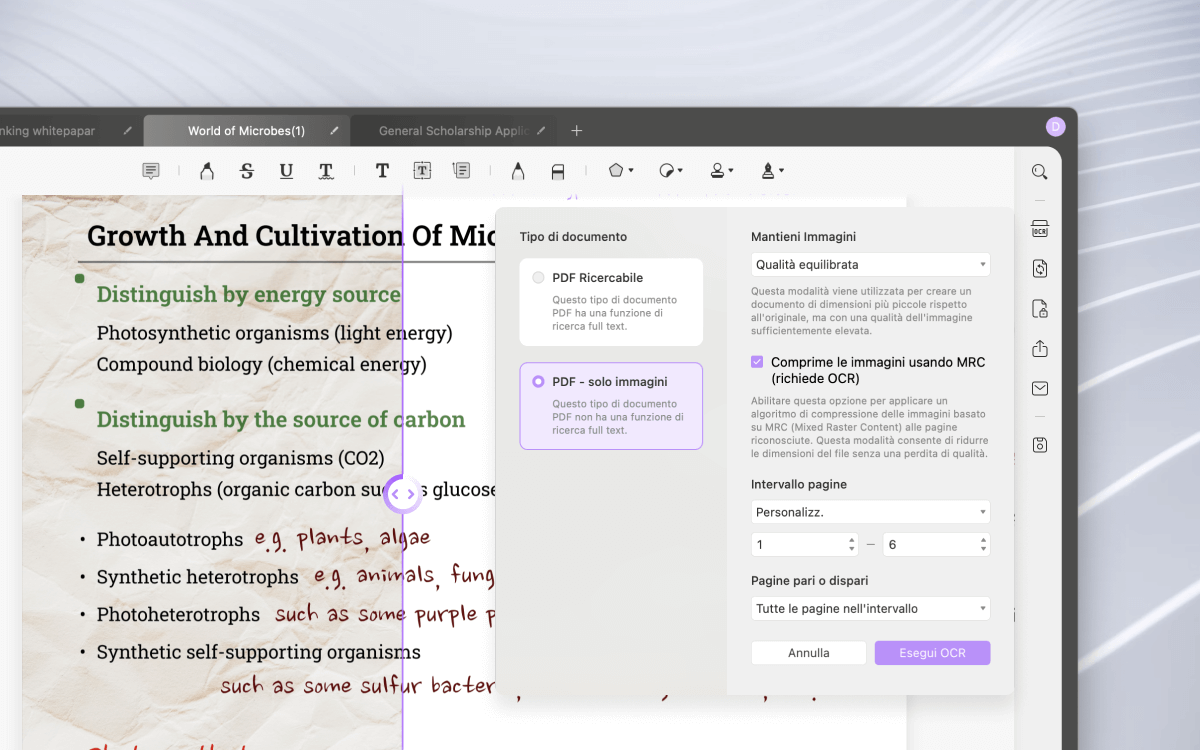Decrement the end page stepper

click(x=984, y=550)
